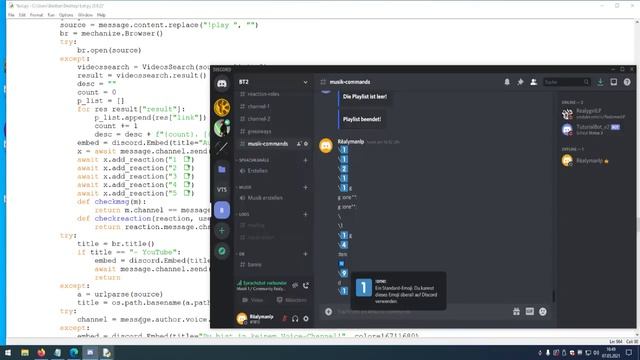Disconnect from the voice channel
640x360 pixels.
[x=306, y=285]
